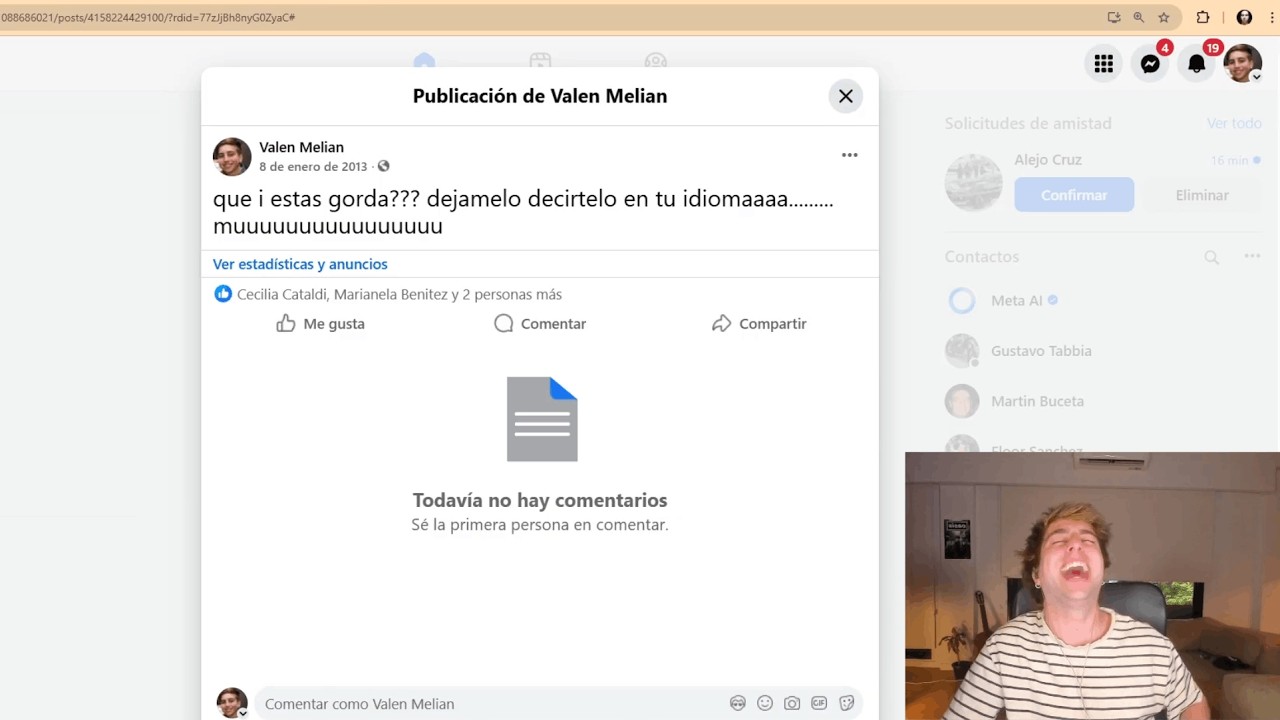Open the emoji picker in comment box

click(765, 704)
